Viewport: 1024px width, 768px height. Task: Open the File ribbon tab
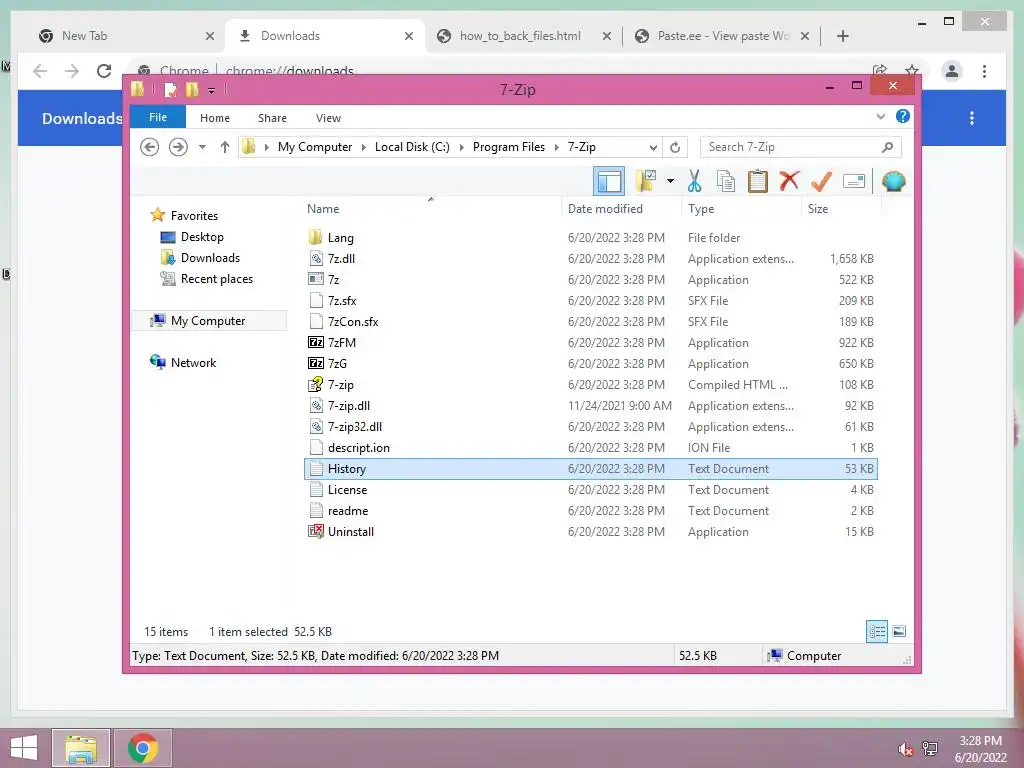coord(158,117)
